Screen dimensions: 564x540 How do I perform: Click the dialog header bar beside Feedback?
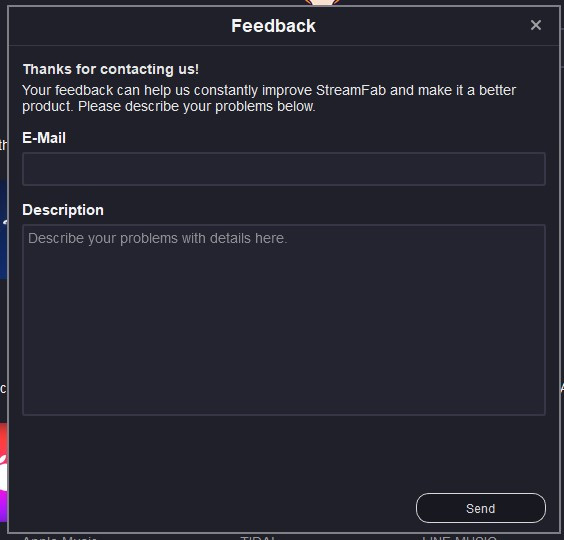click(414, 26)
